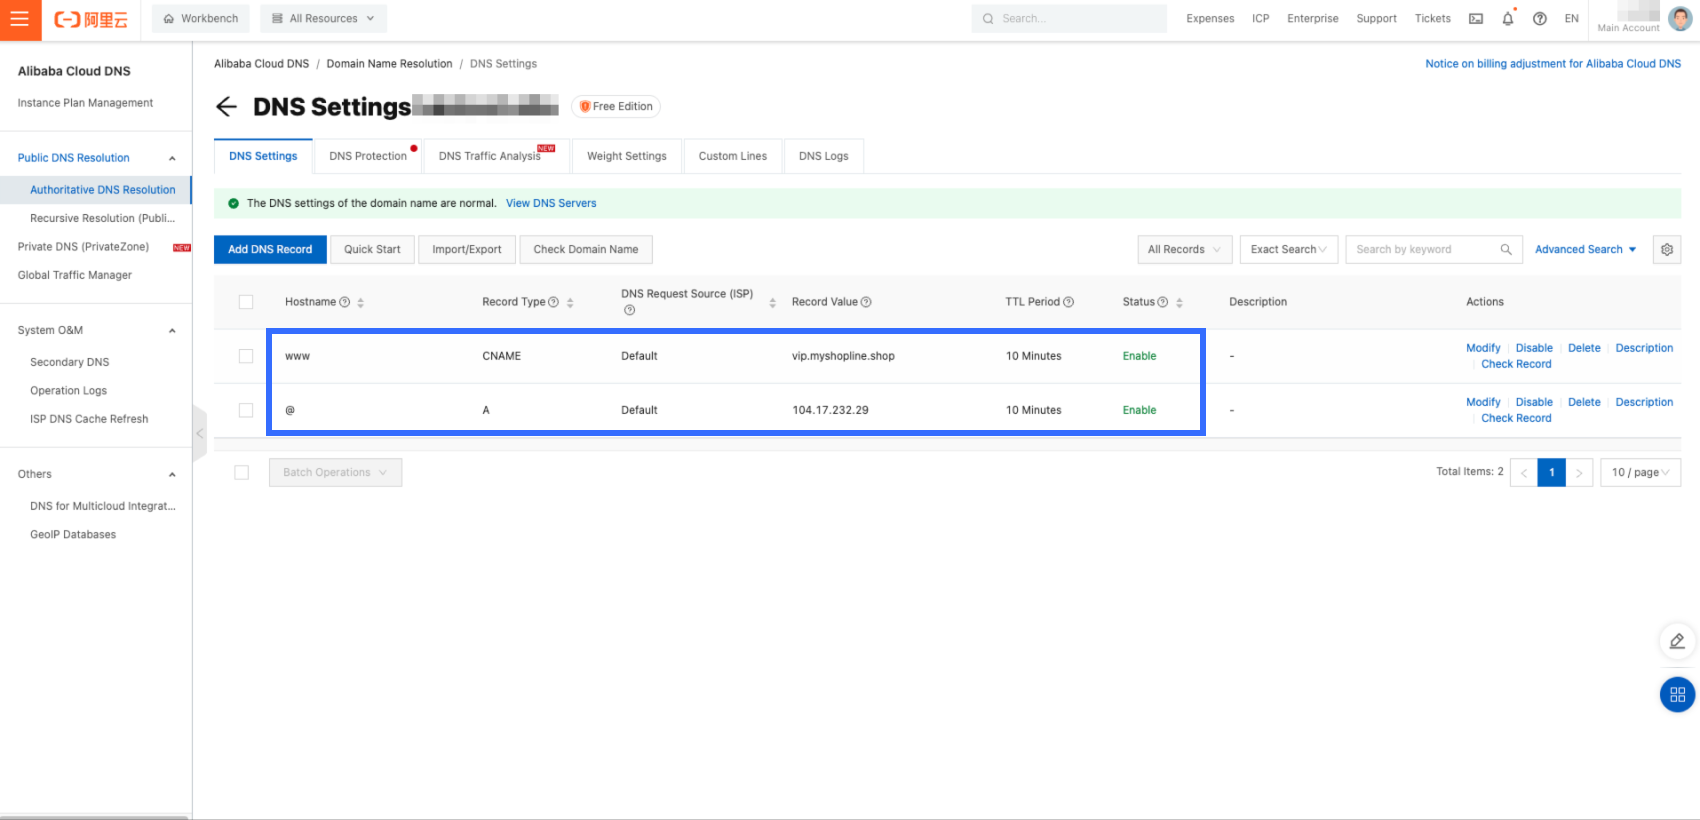
Task: Open the blue grid floating button
Action: tap(1677, 694)
